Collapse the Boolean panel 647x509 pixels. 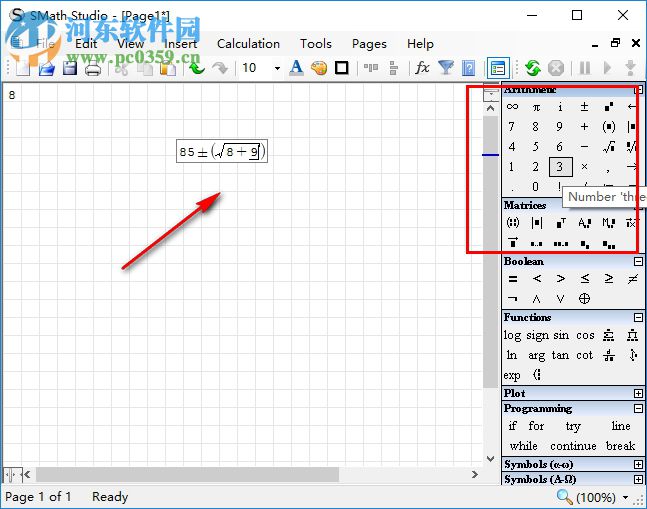tap(638, 262)
